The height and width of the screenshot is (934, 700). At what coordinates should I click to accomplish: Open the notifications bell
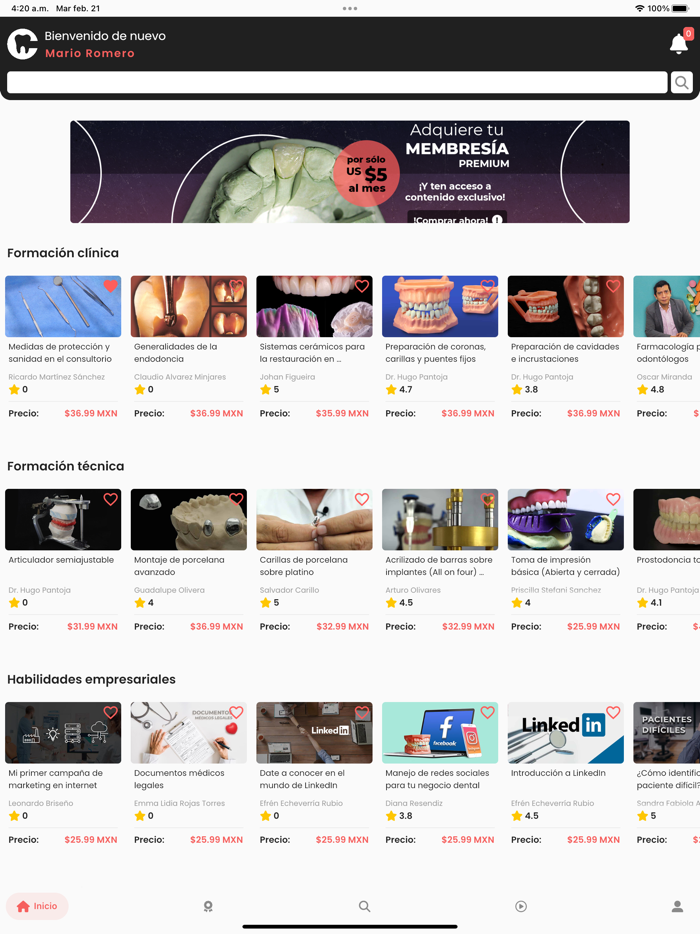click(x=679, y=43)
